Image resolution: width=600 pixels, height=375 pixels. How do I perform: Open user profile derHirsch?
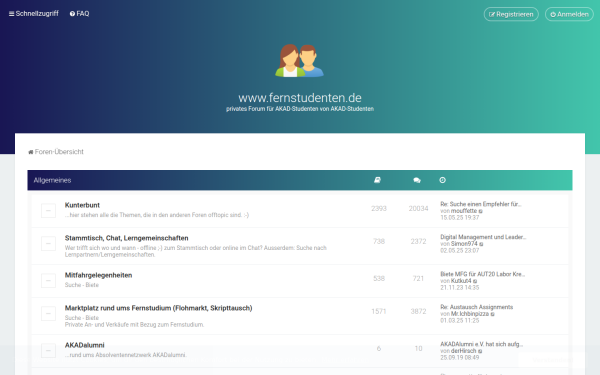click(464, 351)
